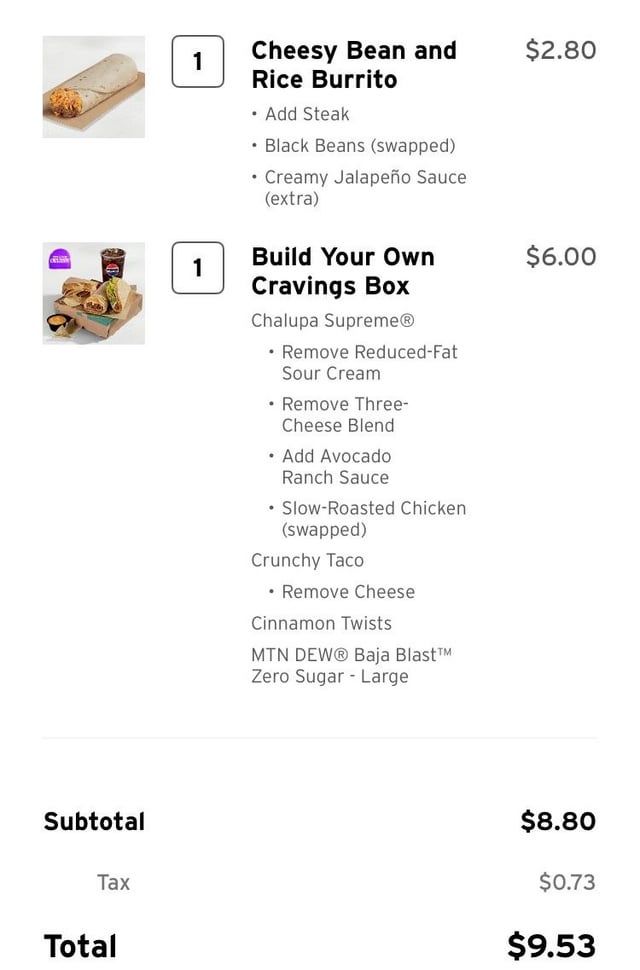Screen dimensions: 640x970
Task: Select the Slow-Roasted Chicken (swapped) line
Action: click(373, 519)
